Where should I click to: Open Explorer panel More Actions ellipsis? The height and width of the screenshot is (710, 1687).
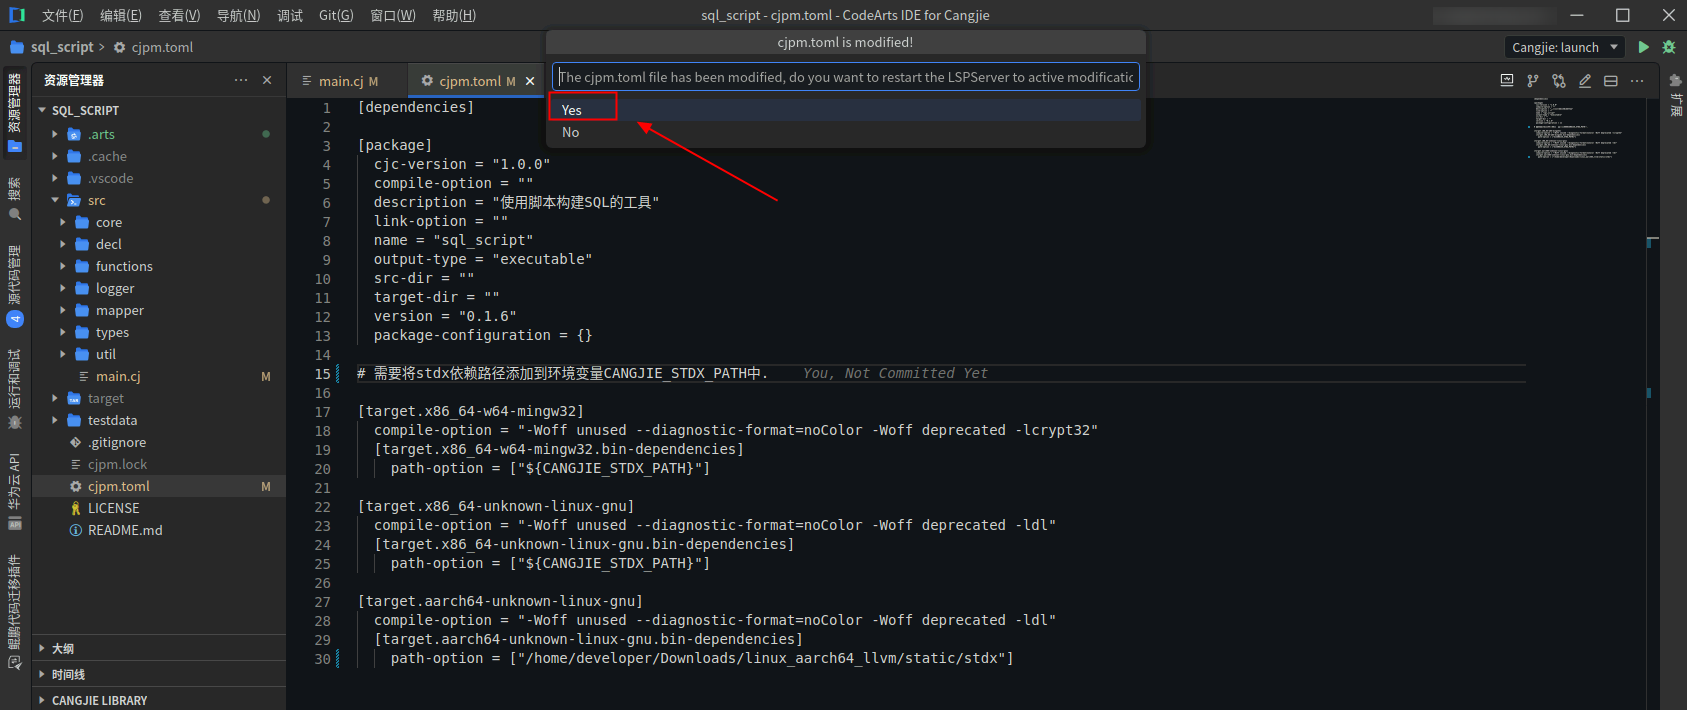click(x=241, y=80)
